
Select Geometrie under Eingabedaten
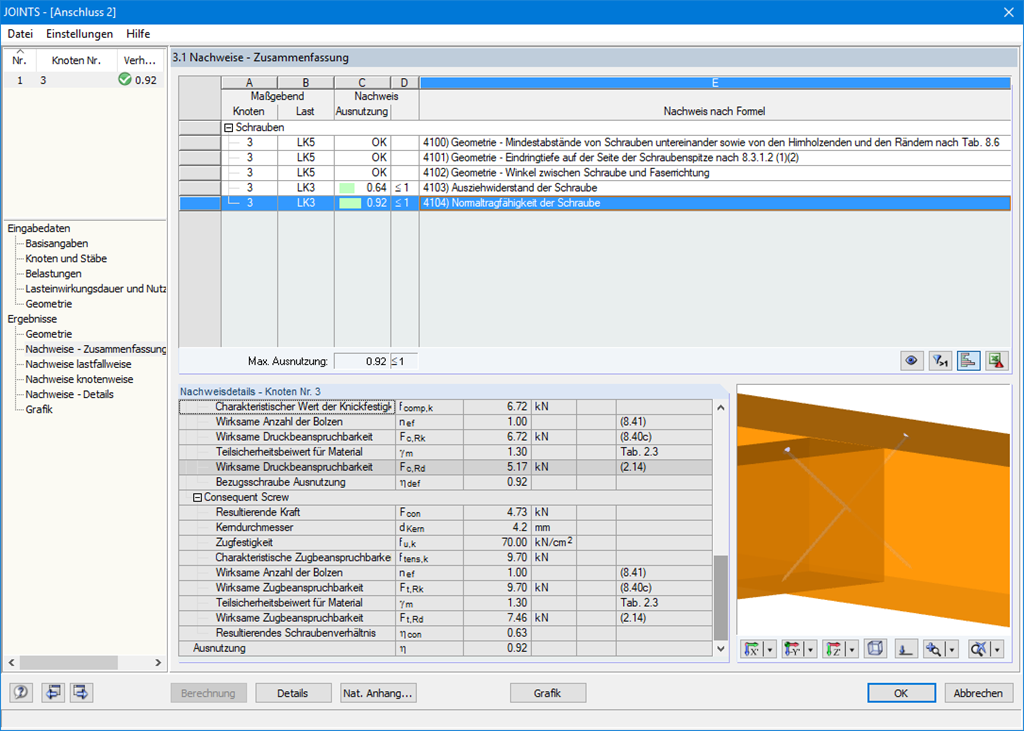48,303
